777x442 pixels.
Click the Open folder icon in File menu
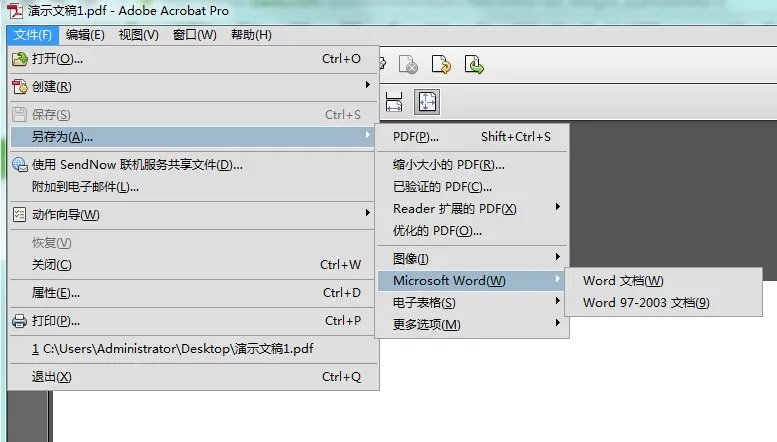coord(20,59)
